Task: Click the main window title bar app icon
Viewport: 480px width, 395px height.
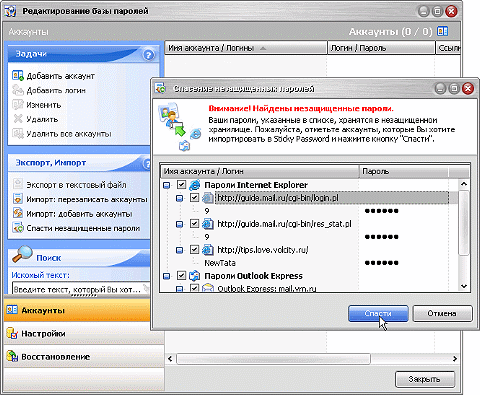Action: tap(11, 11)
